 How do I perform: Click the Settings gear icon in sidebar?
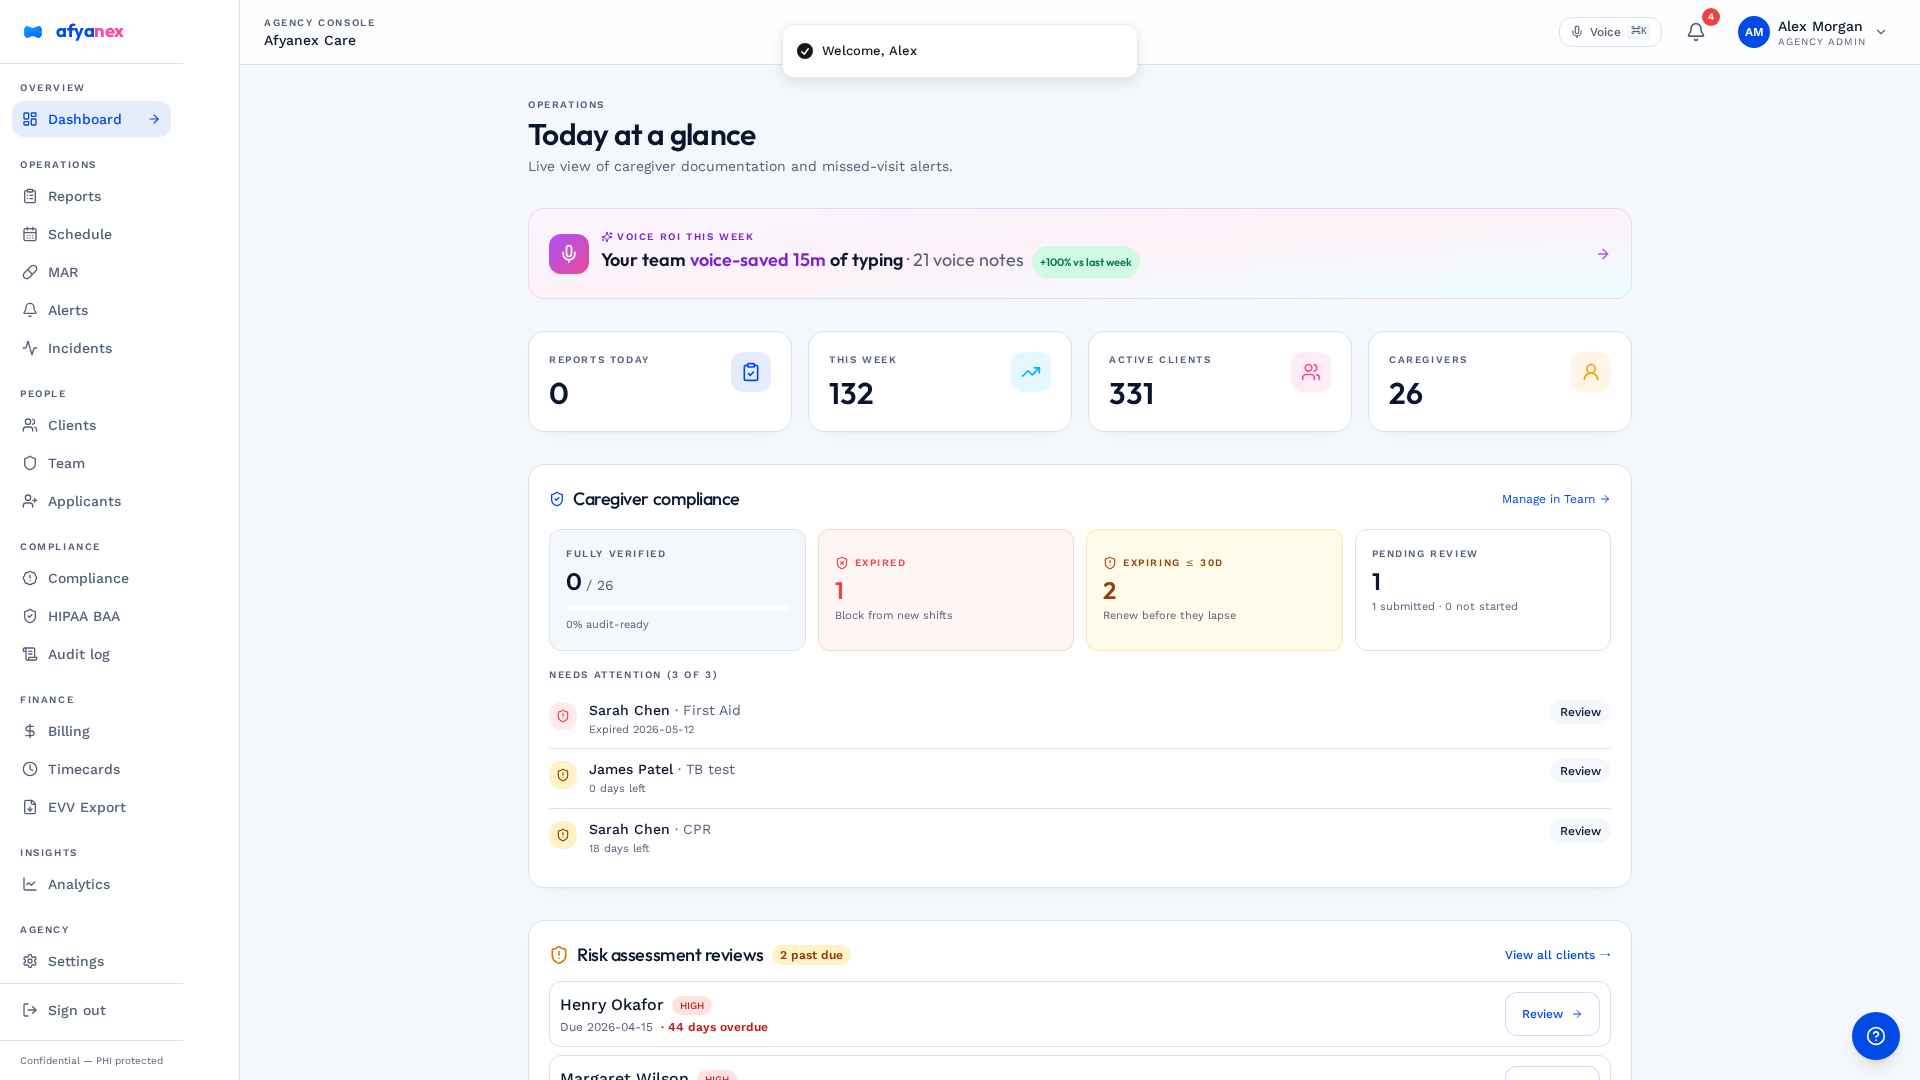[x=30, y=961]
